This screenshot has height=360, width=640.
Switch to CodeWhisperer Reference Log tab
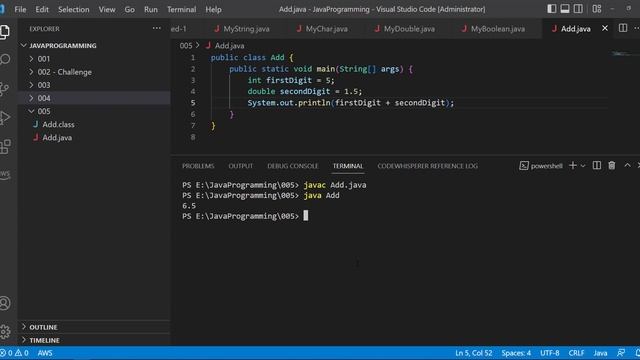(427, 166)
